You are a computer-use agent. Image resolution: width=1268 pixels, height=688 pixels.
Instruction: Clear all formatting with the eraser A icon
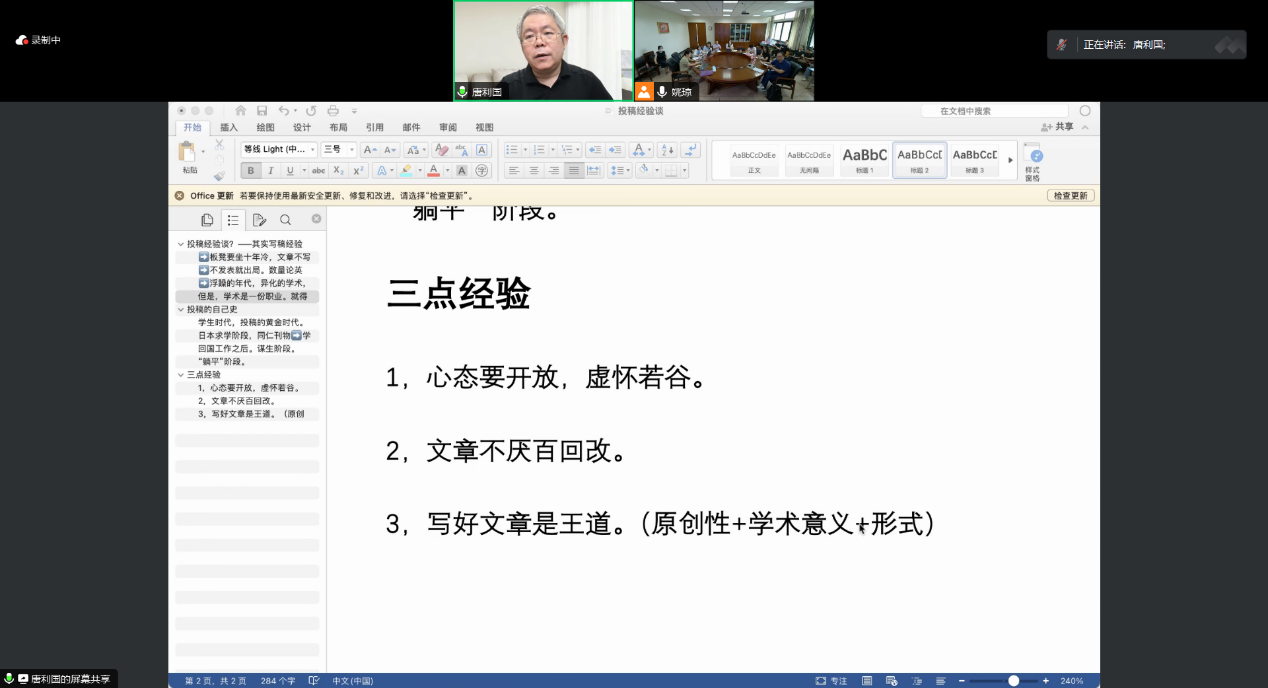pos(441,149)
